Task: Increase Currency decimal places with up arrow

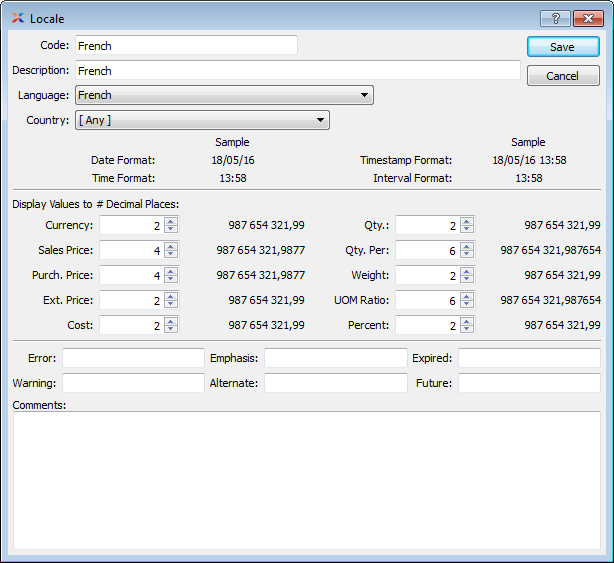Action: coord(171,221)
